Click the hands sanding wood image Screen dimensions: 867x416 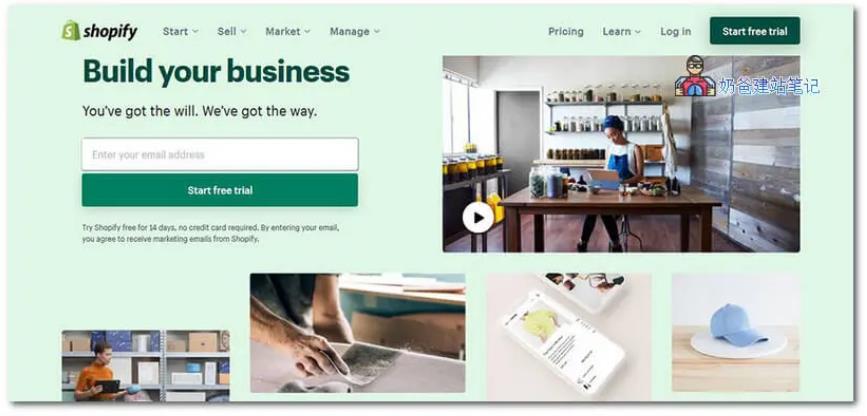(358, 333)
